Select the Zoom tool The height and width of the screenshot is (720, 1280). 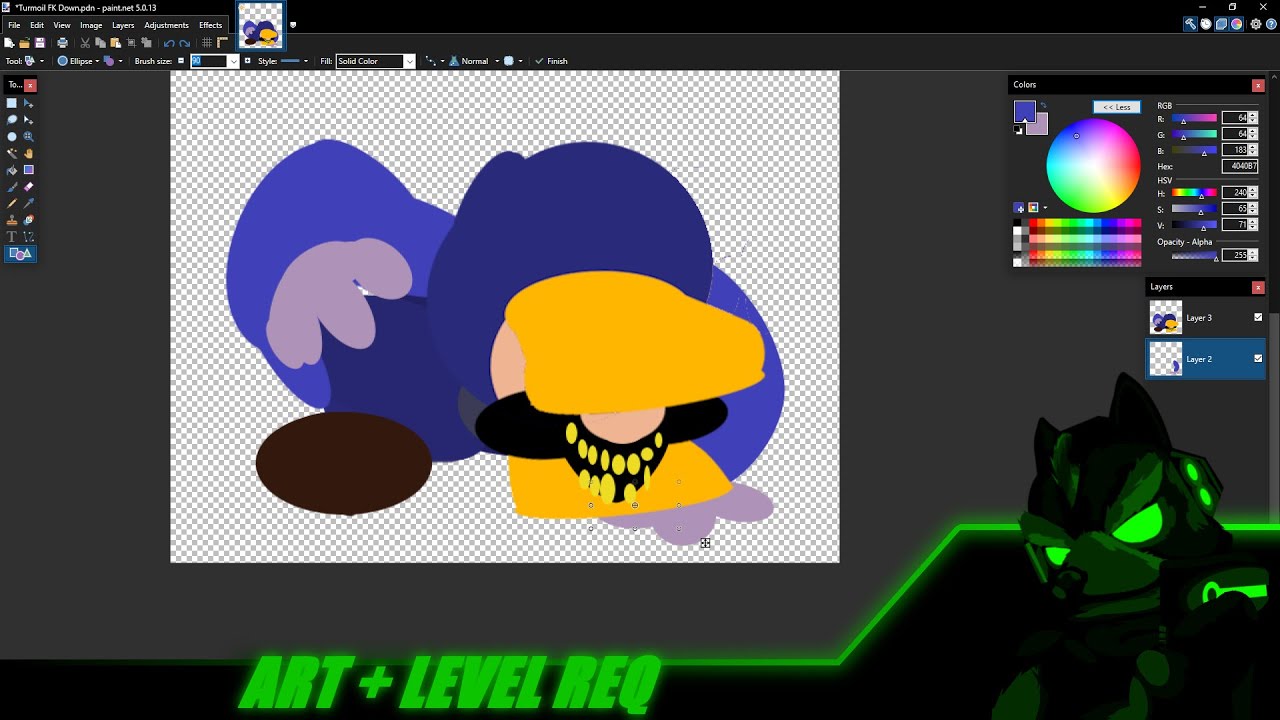29,137
